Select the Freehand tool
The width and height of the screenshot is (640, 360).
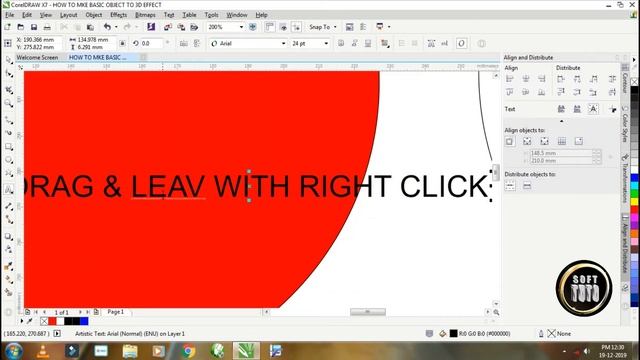pyautogui.click(x=9, y=120)
